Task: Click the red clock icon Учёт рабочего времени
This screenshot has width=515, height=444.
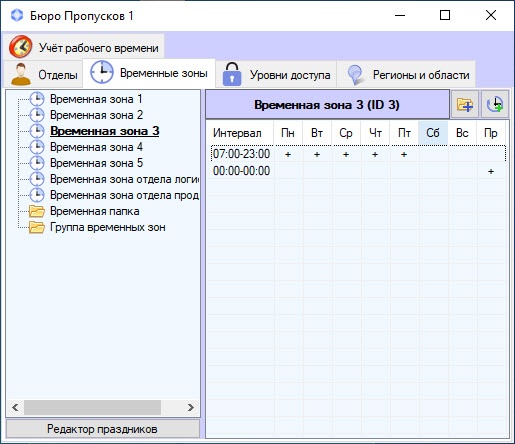Action: tap(21, 47)
